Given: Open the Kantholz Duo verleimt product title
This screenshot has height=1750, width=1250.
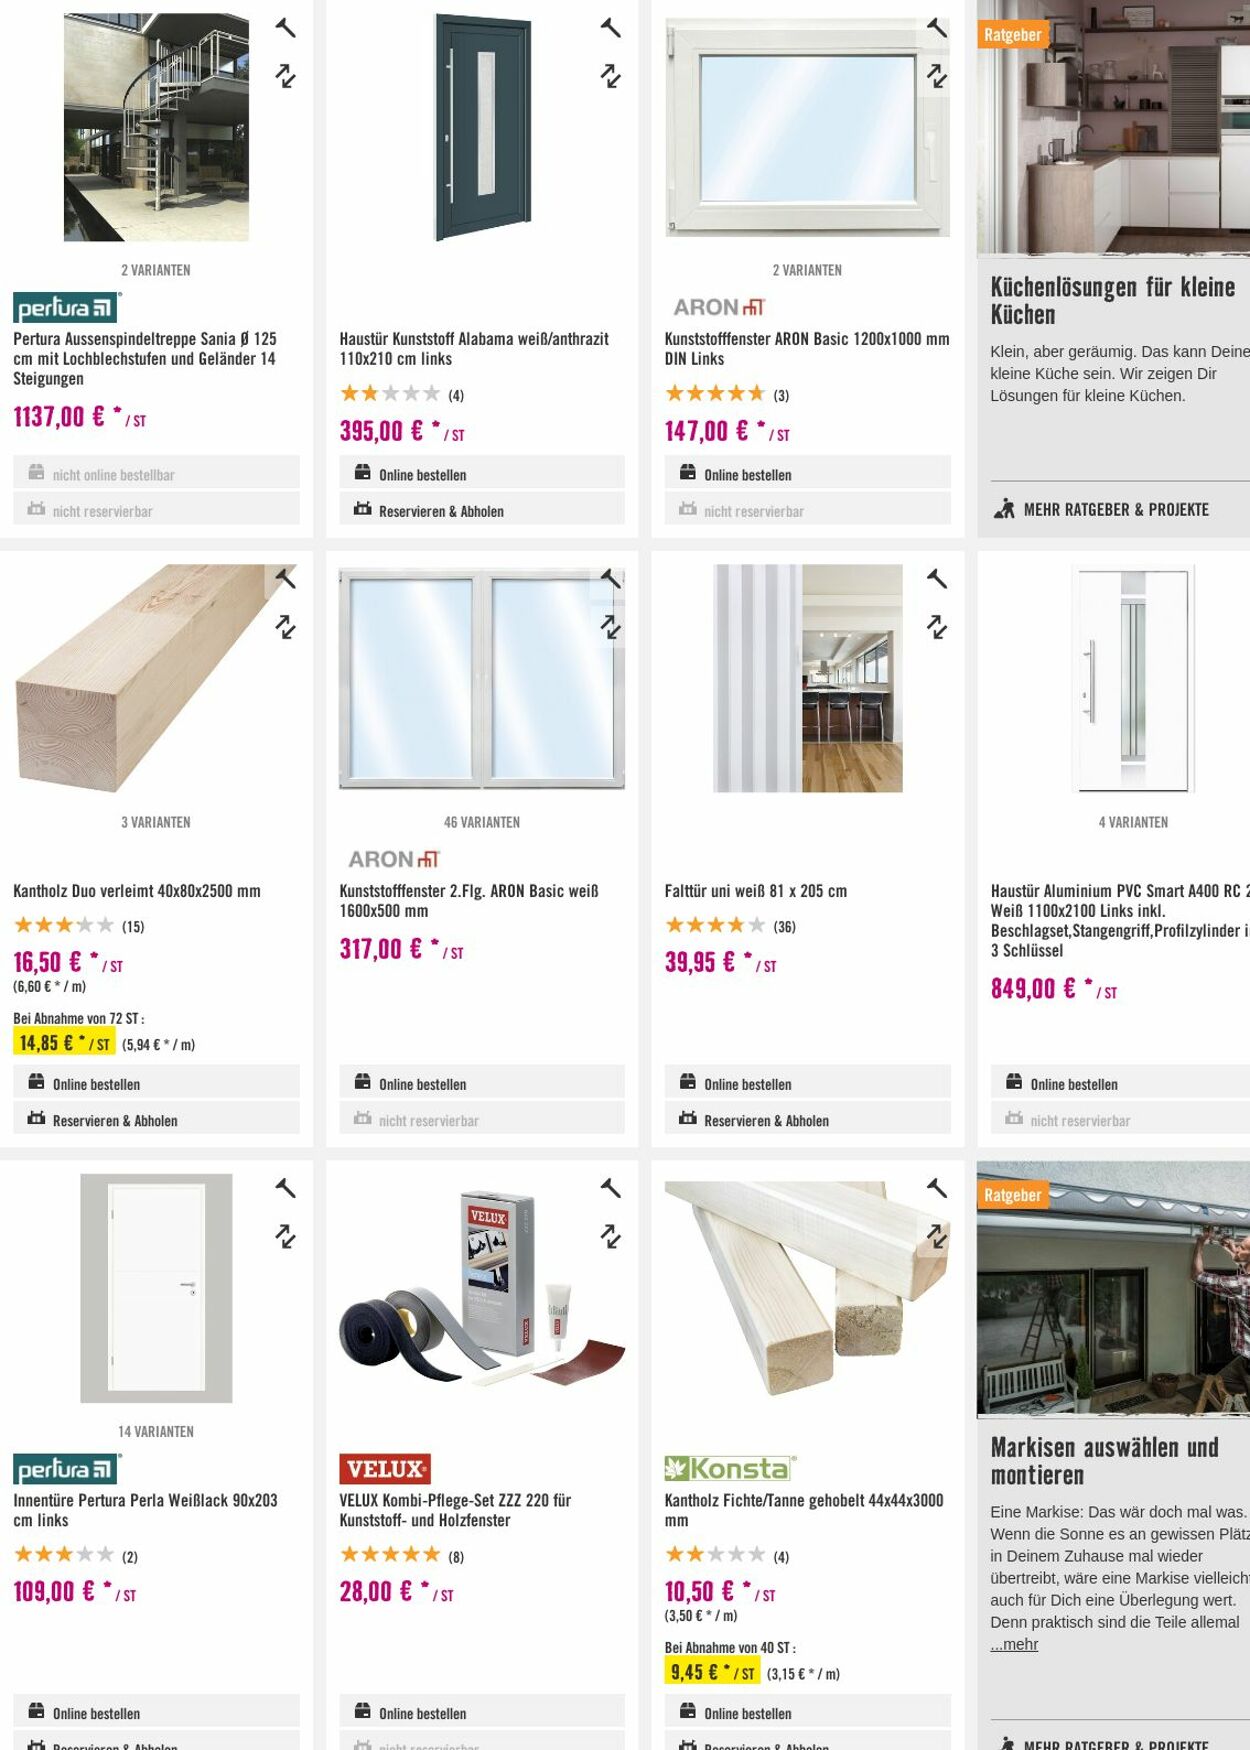Looking at the screenshot, I should [137, 890].
